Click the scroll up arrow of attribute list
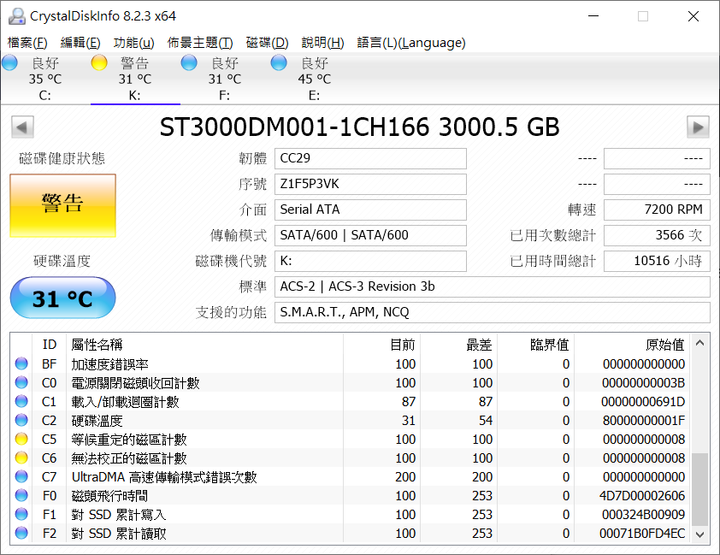The width and height of the screenshot is (720, 555). tap(700, 343)
